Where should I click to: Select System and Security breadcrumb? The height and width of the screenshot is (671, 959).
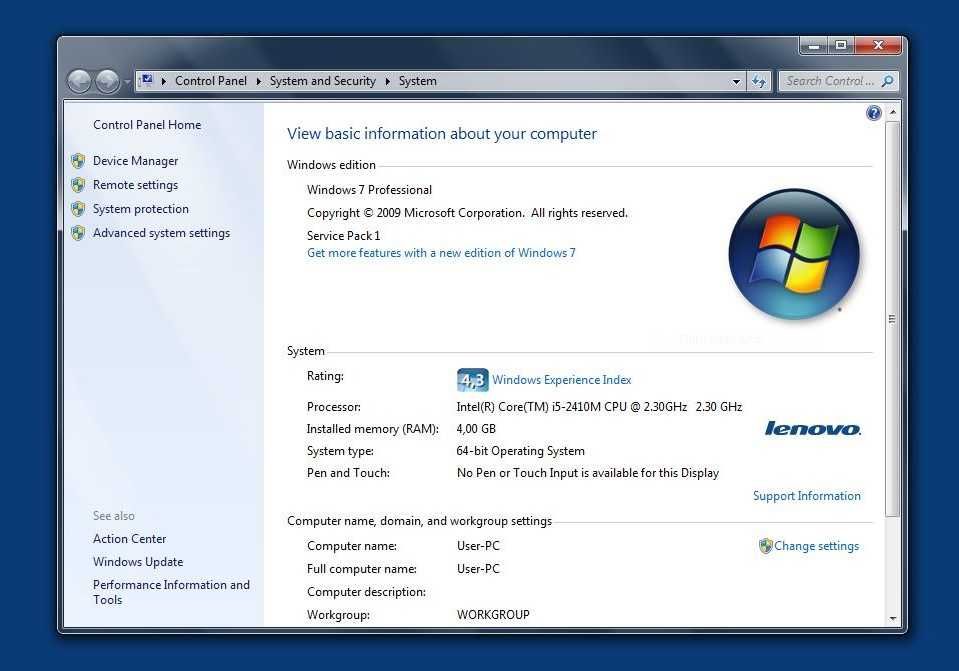click(322, 81)
